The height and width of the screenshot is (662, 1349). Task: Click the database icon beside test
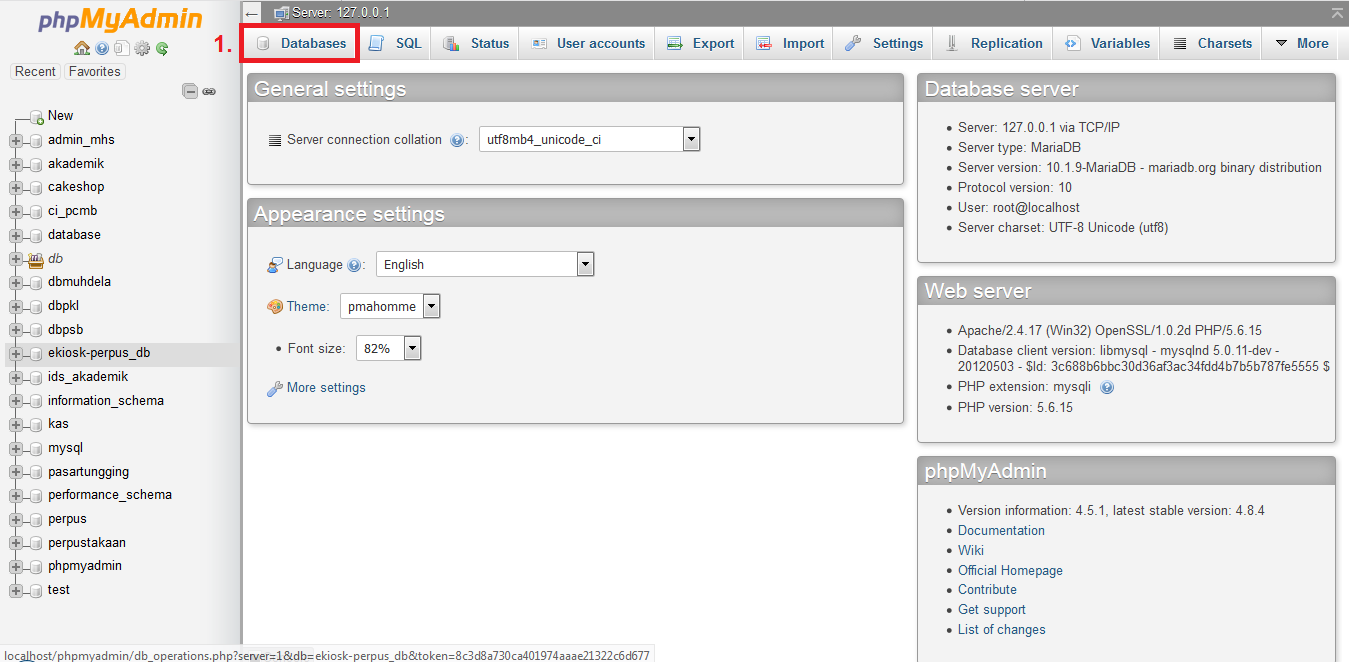click(36, 590)
